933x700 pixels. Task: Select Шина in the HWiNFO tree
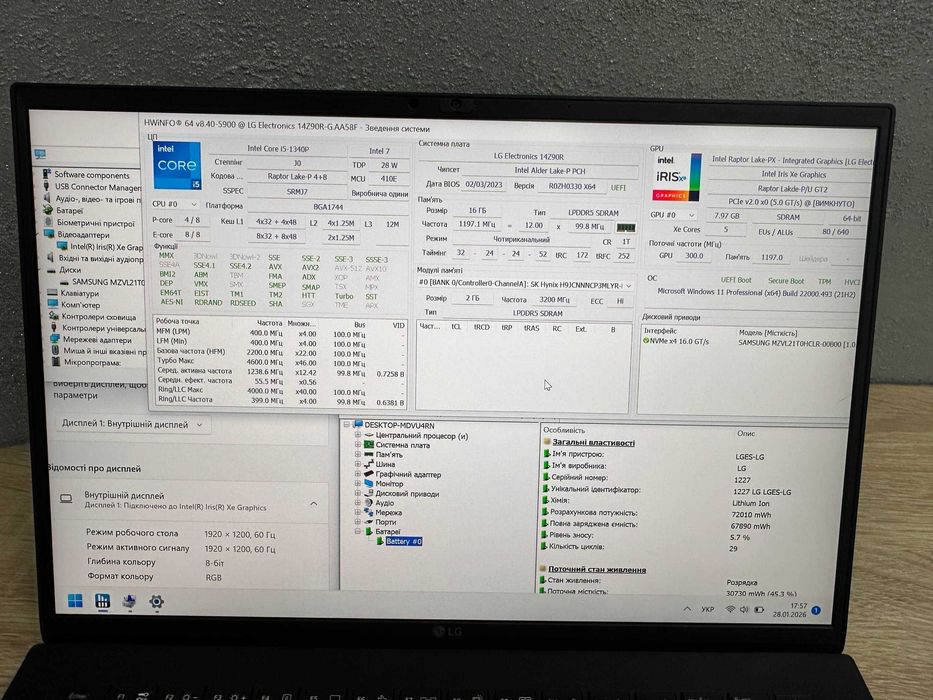pos(385,464)
